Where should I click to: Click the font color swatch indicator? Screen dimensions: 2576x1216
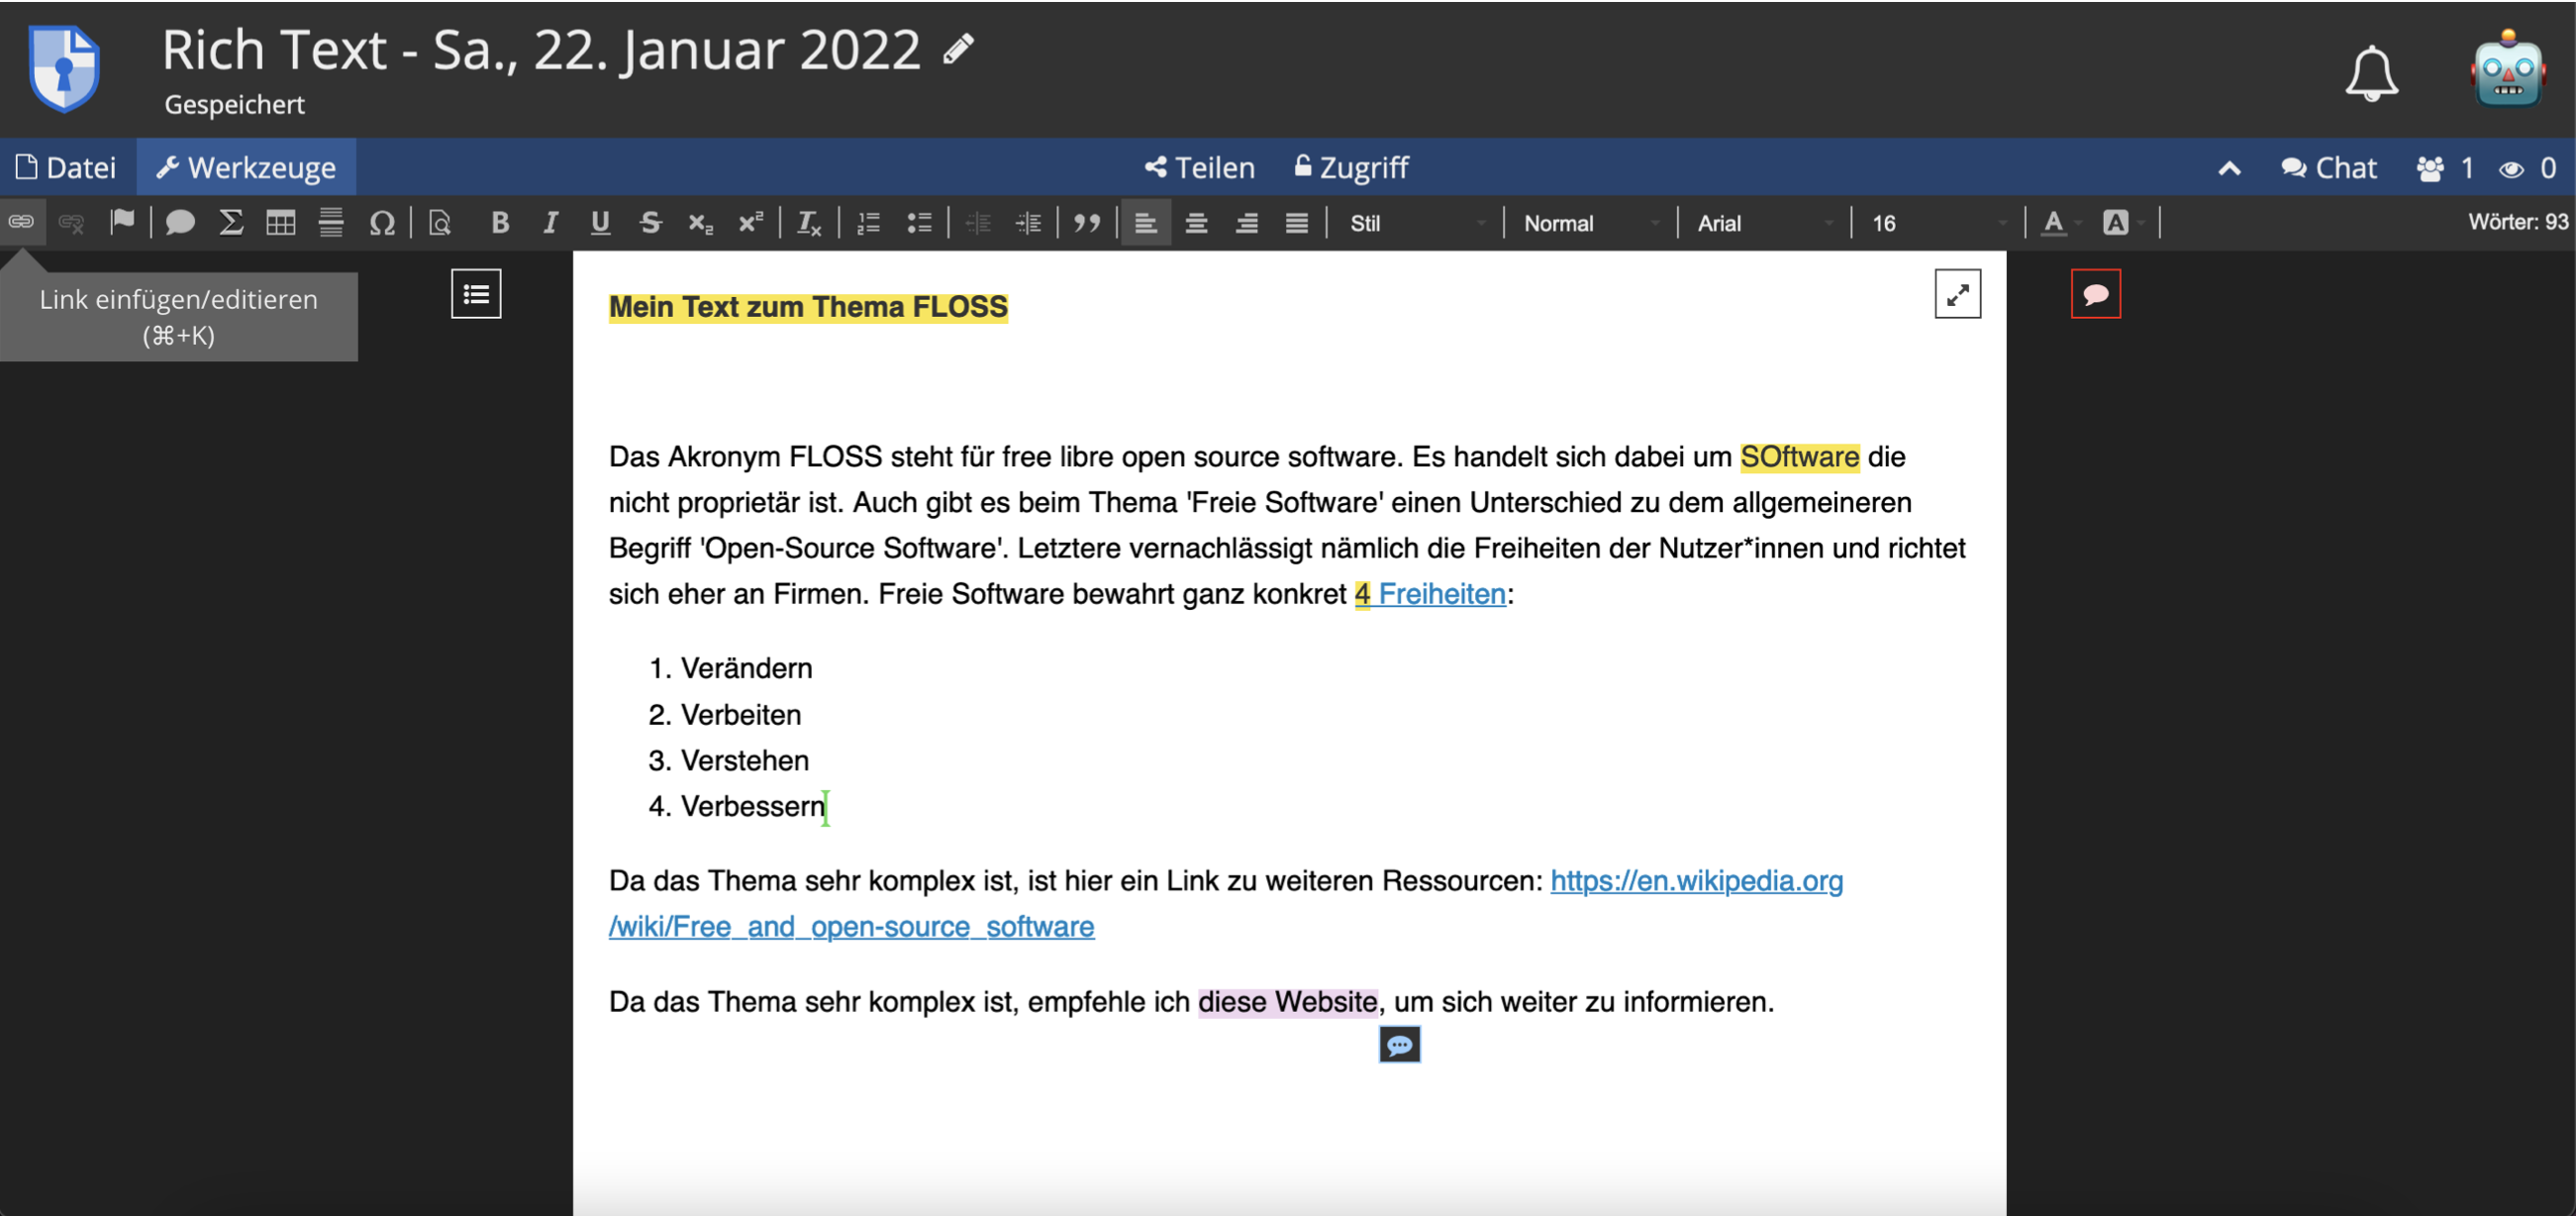click(x=2055, y=222)
